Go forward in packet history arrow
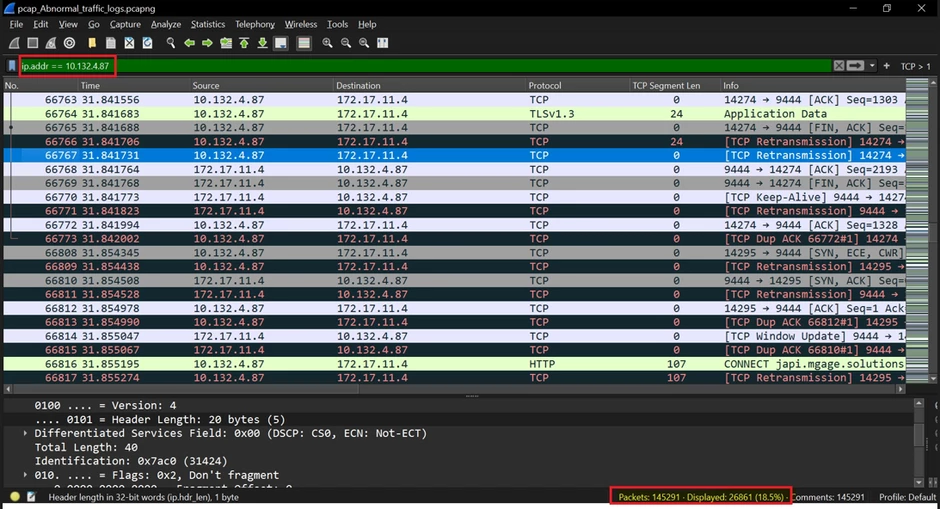This screenshot has height=509, width=940. [207, 43]
